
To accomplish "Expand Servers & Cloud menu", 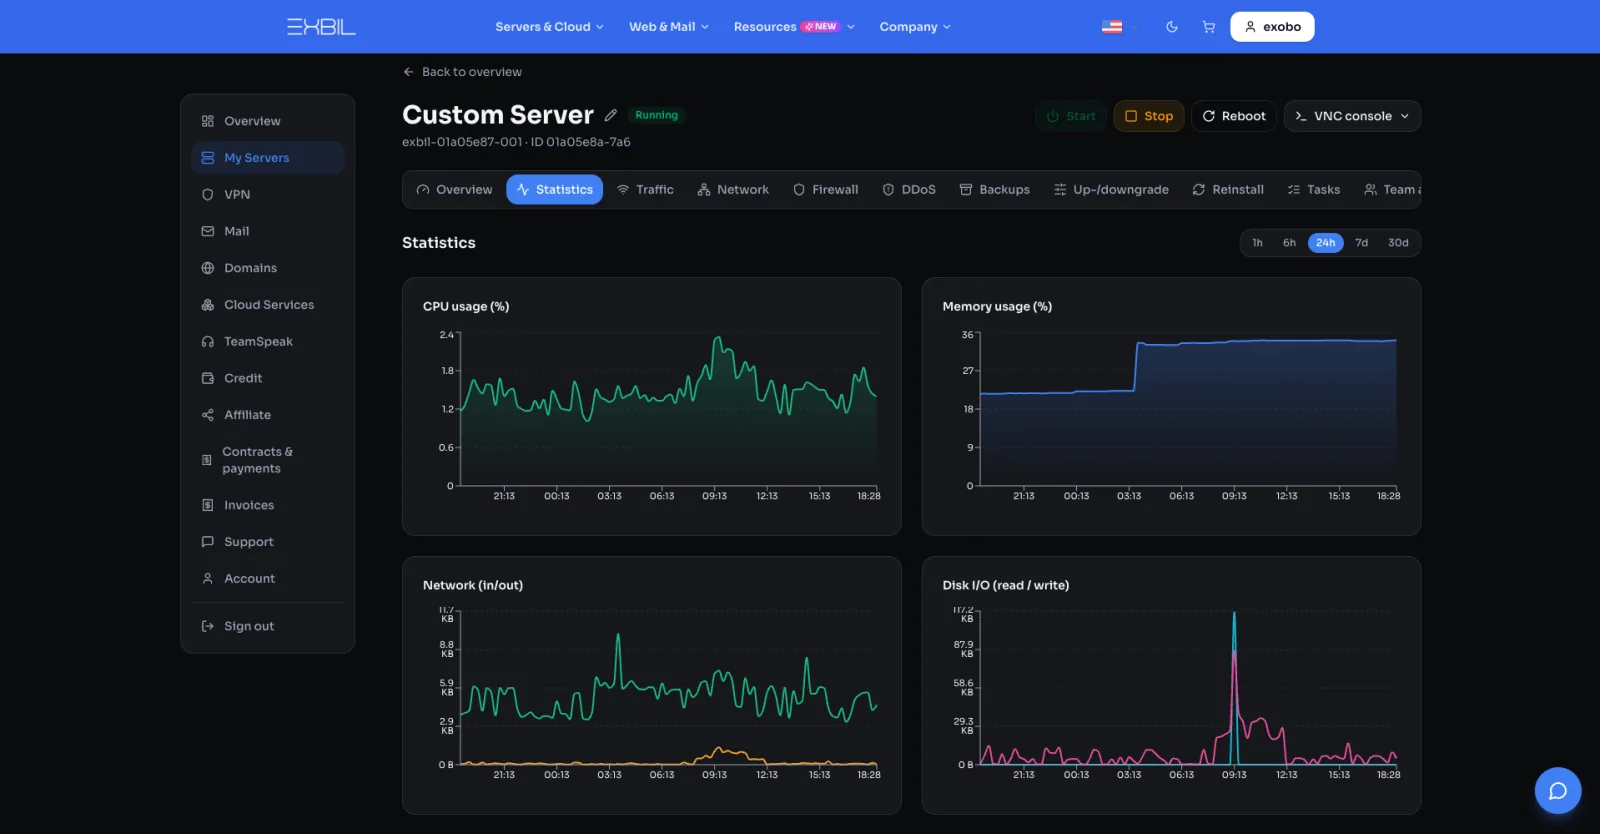I will coord(550,27).
